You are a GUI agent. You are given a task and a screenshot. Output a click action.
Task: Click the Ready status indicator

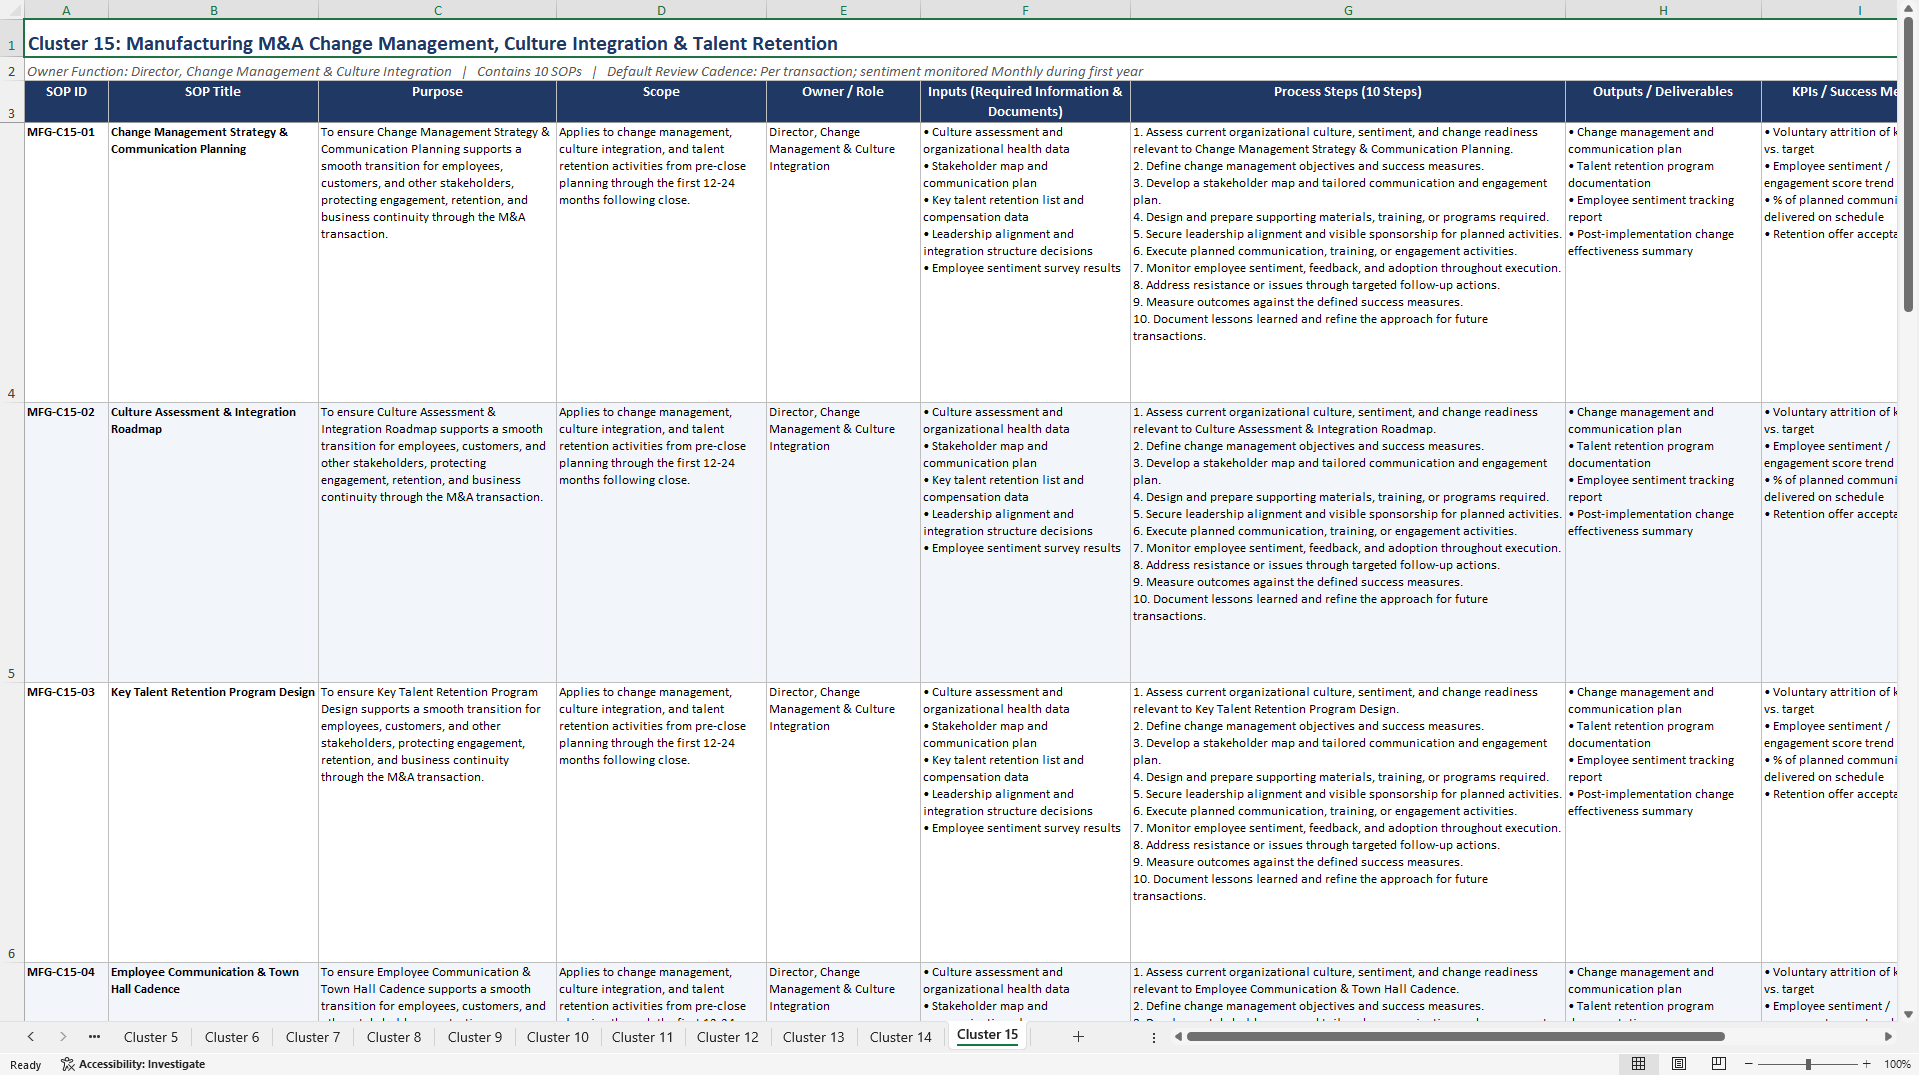tap(25, 1065)
